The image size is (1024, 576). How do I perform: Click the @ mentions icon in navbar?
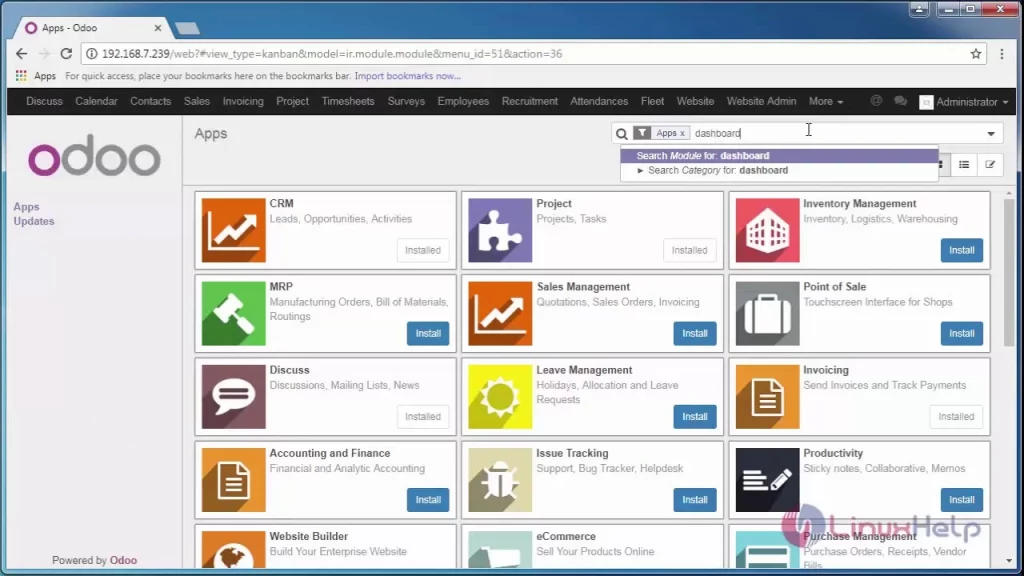point(877,101)
